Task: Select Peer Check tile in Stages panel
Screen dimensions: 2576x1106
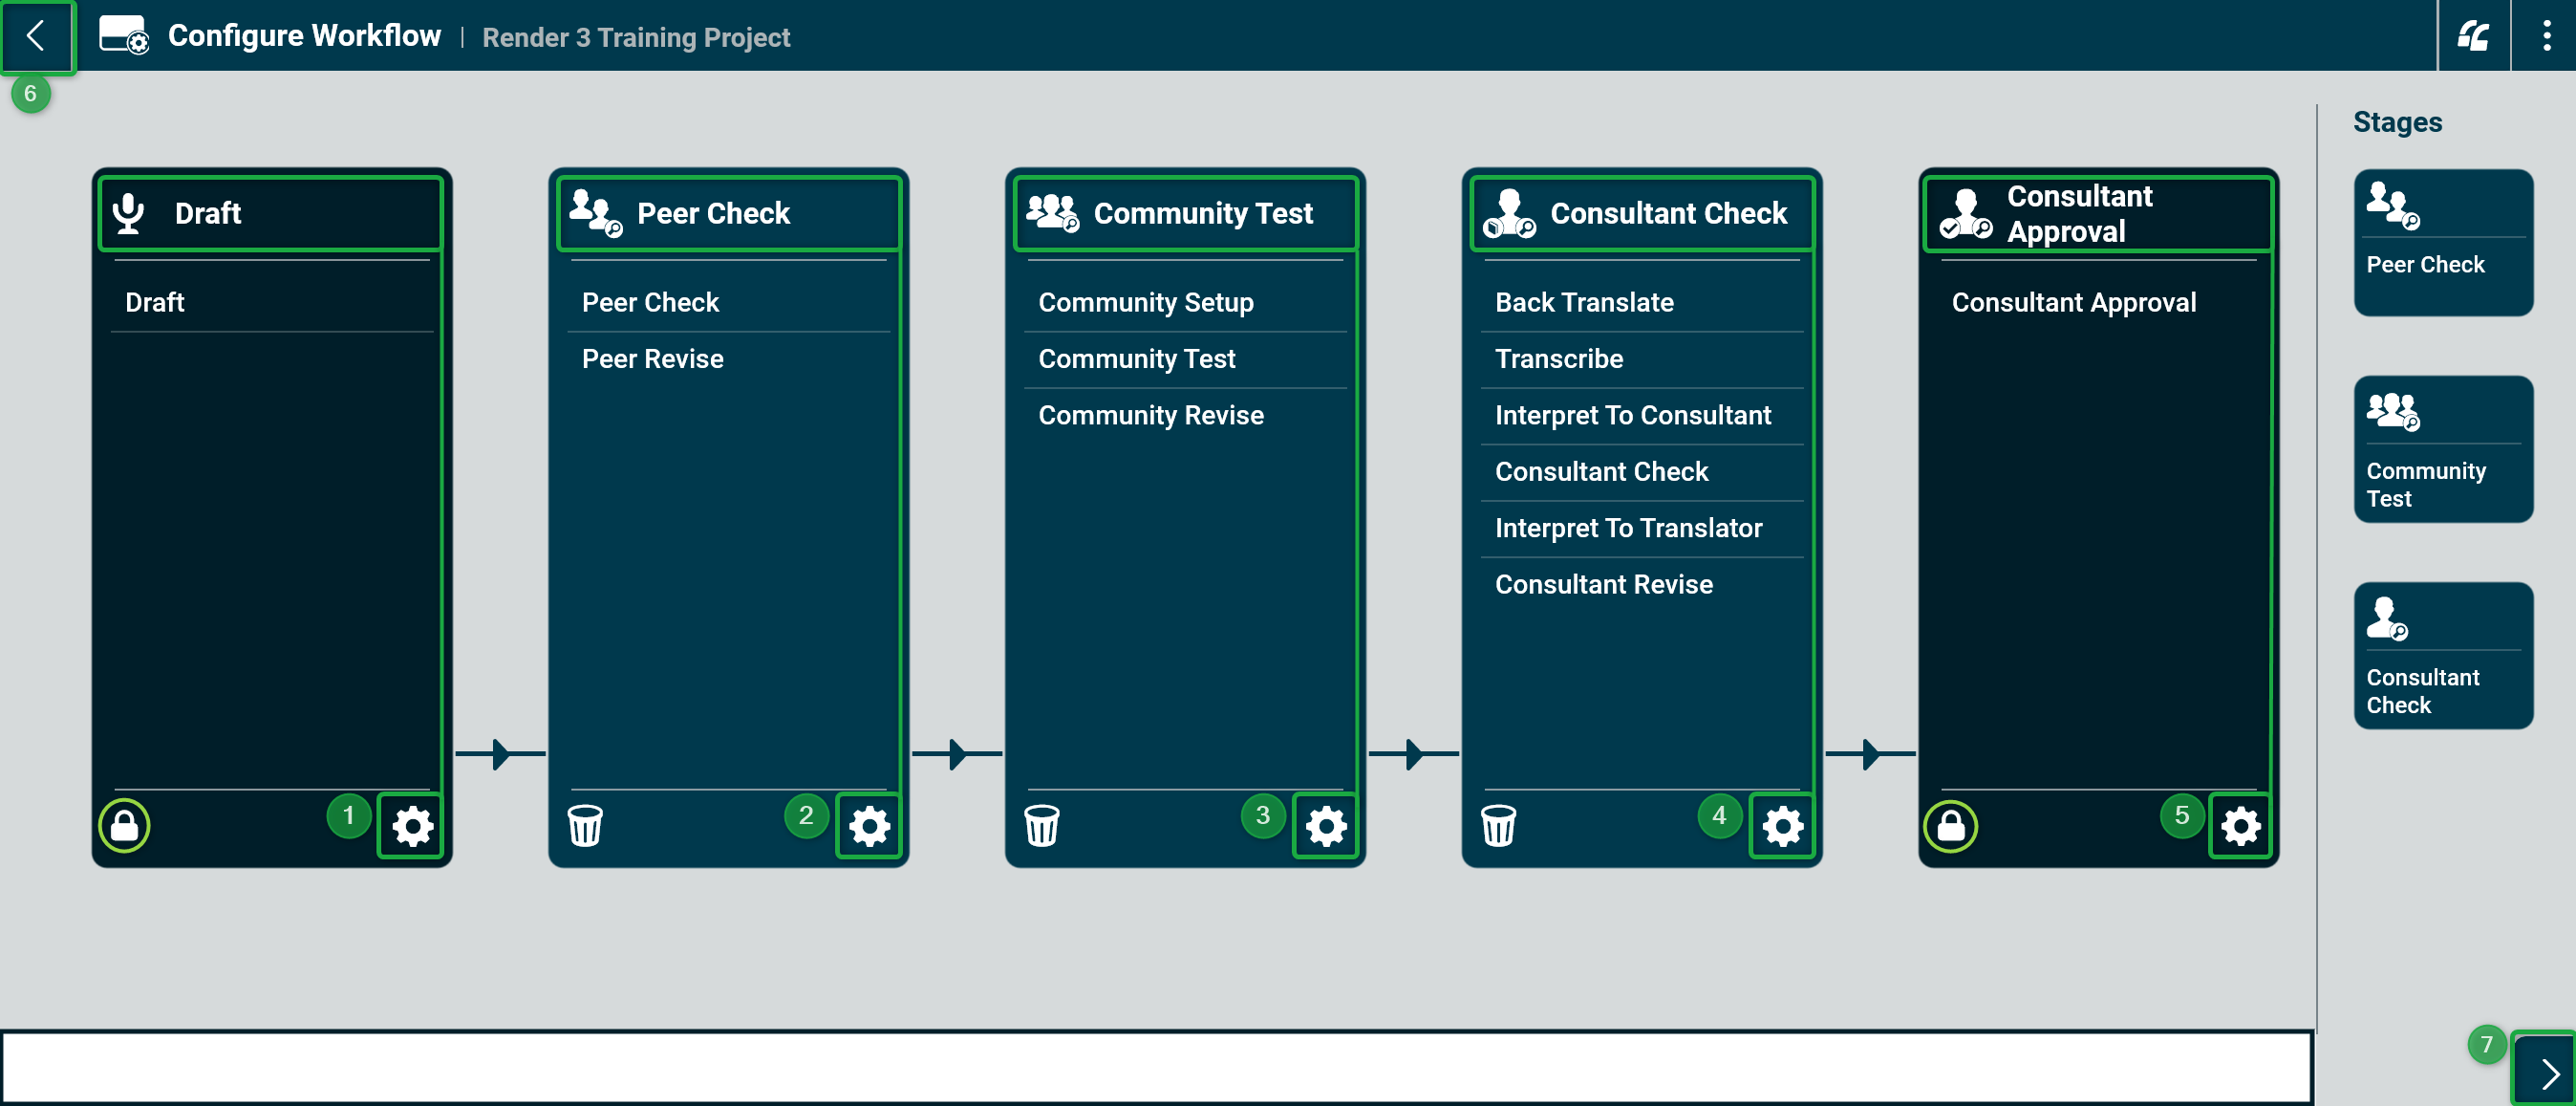Action: (2442, 242)
